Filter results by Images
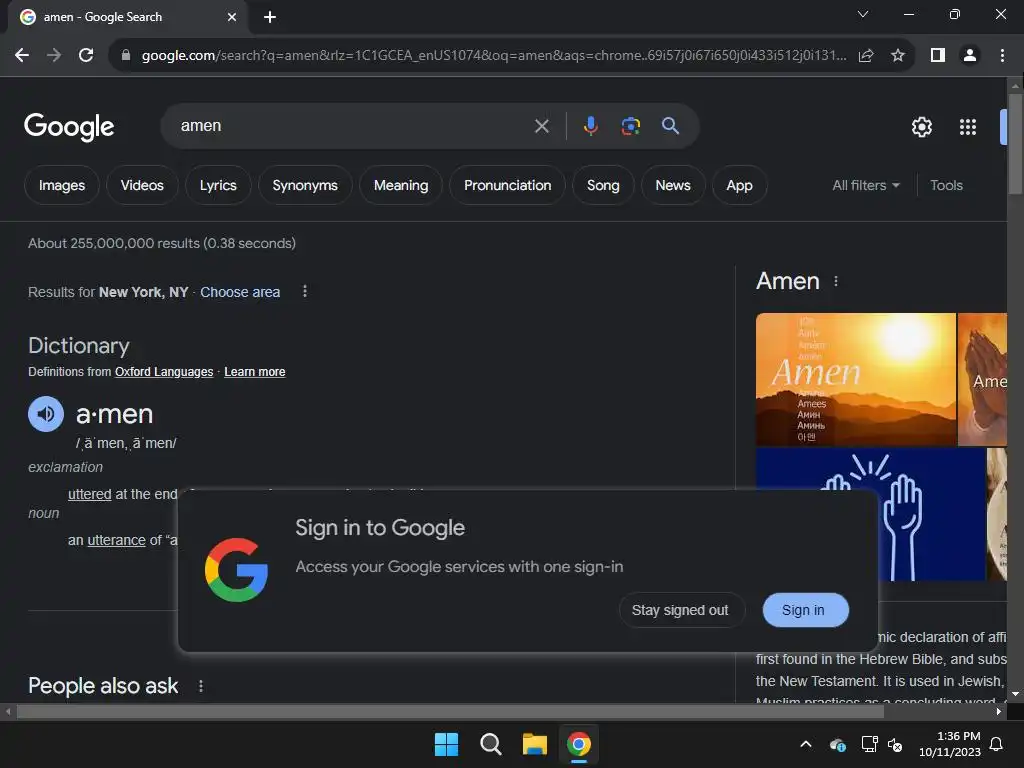The height and width of the screenshot is (768, 1024). pos(61,185)
